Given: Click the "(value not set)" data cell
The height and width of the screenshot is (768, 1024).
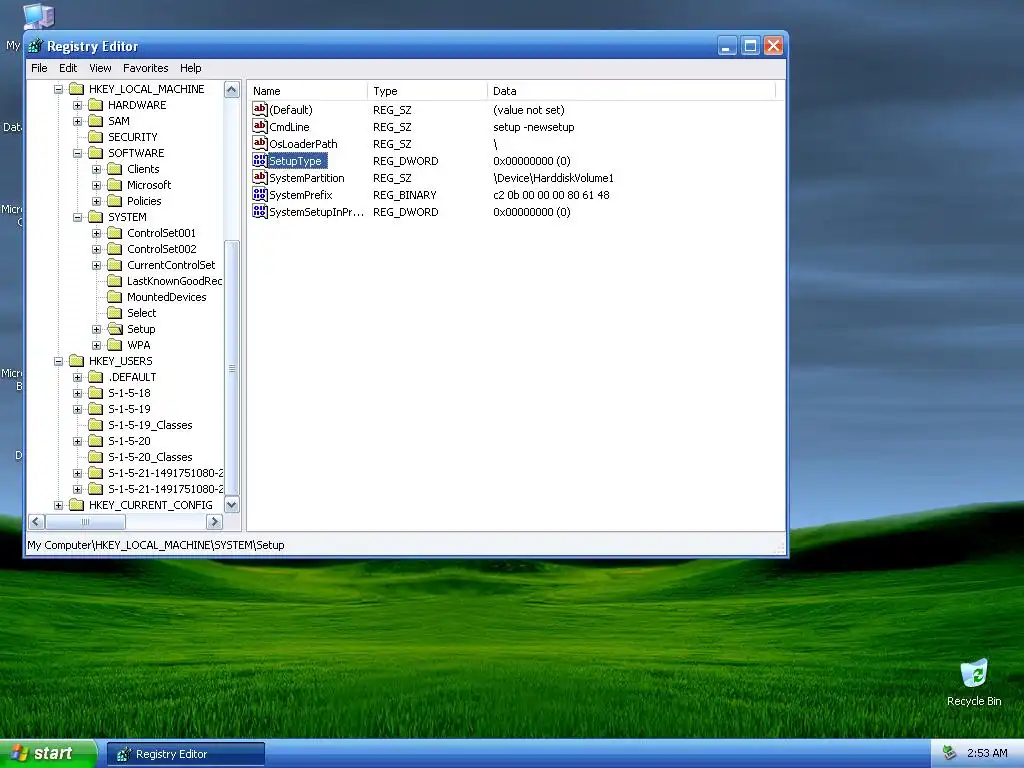Looking at the screenshot, I should (x=528, y=110).
